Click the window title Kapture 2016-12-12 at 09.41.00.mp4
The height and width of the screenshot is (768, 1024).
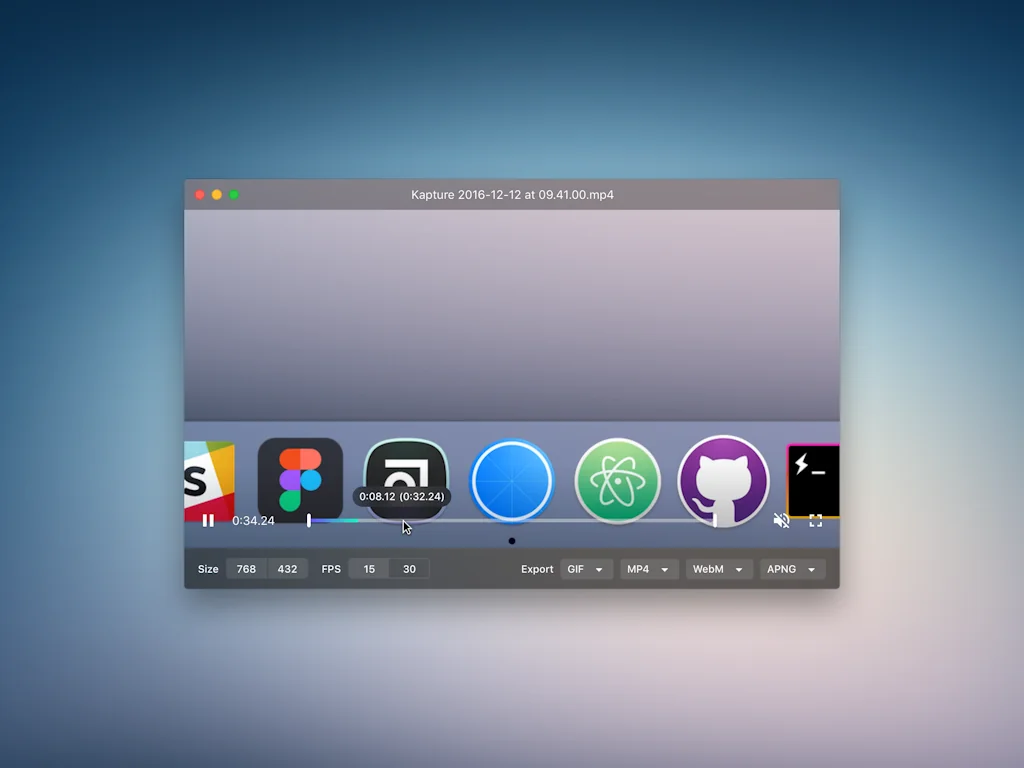[x=512, y=195]
